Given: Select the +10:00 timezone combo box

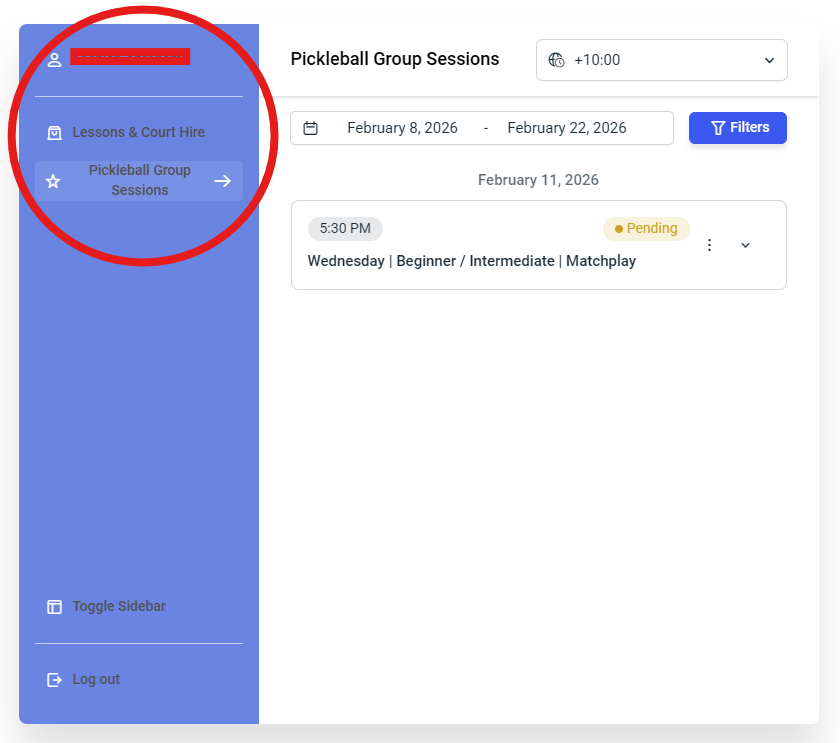Looking at the screenshot, I should click(x=660, y=60).
